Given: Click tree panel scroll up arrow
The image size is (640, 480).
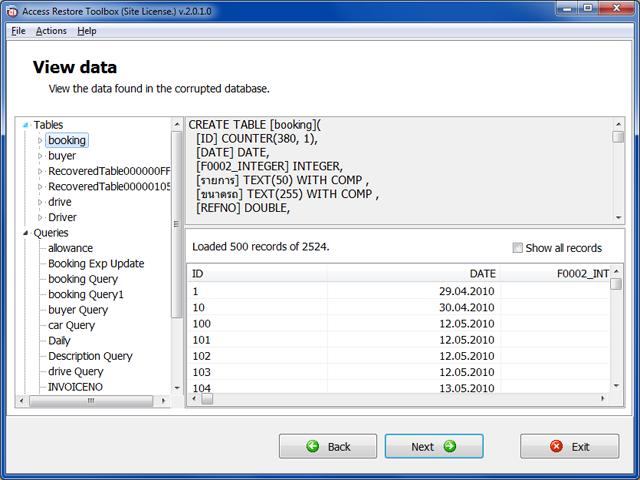Looking at the screenshot, I should click(177, 124).
